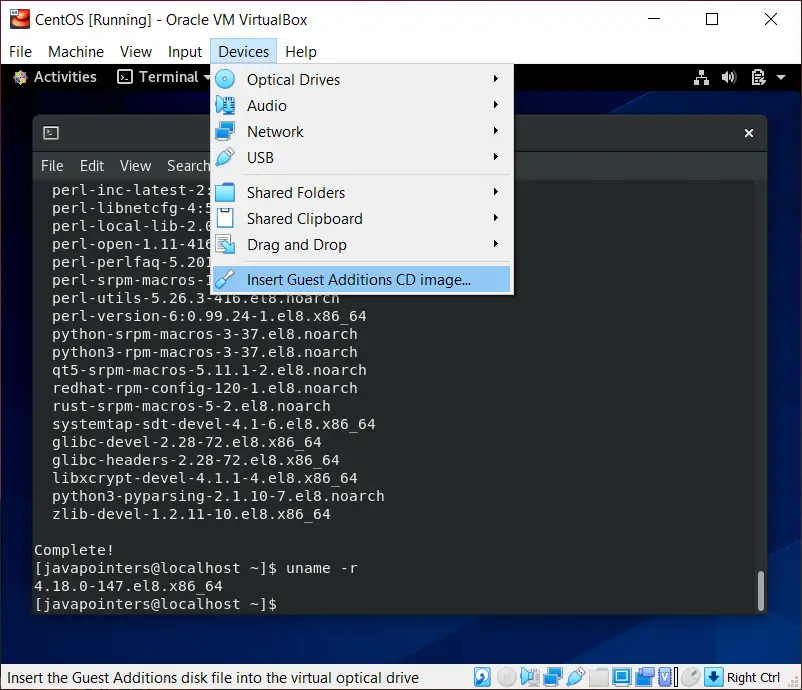Expand the Network submenu arrow
Screen dimensions: 802x690
pos(496,130)
